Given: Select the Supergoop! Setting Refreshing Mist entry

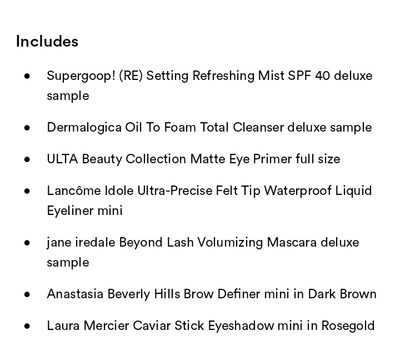Looking at the screenshot, I should 209,86.
